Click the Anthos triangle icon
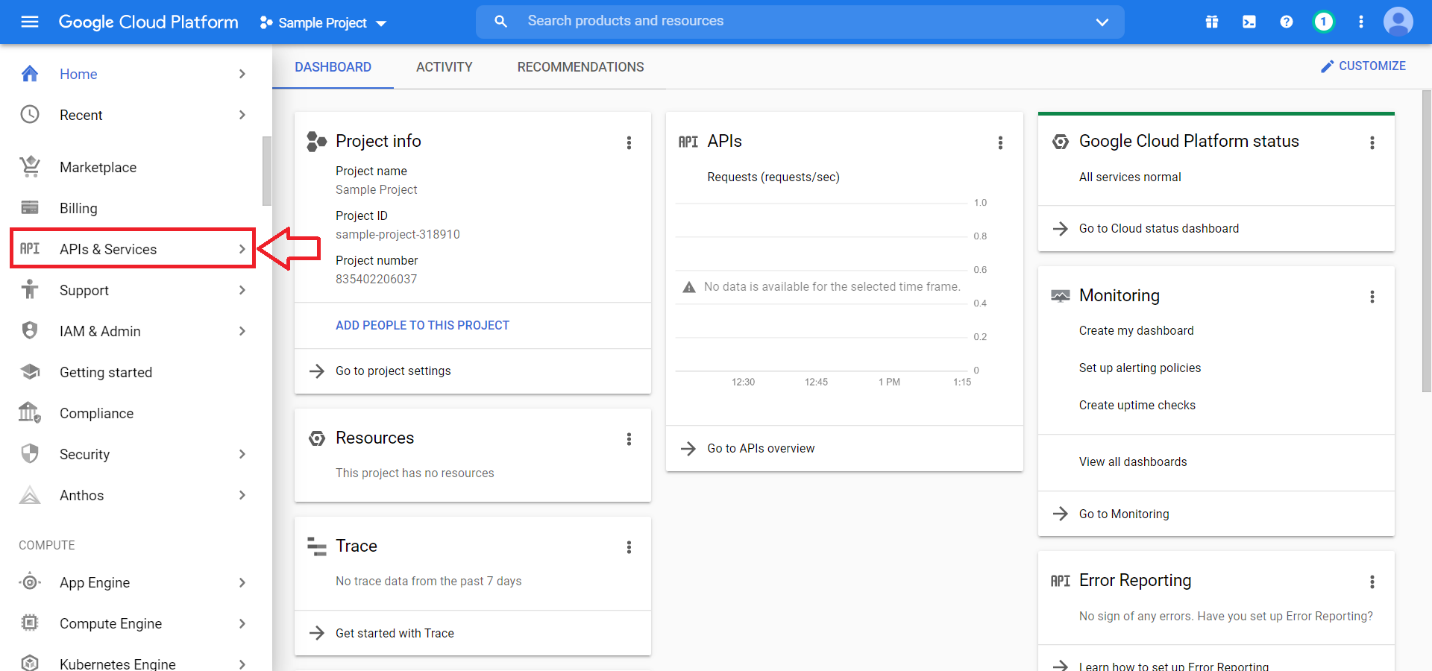This screenshot has height=671, width=1432. 30,495
